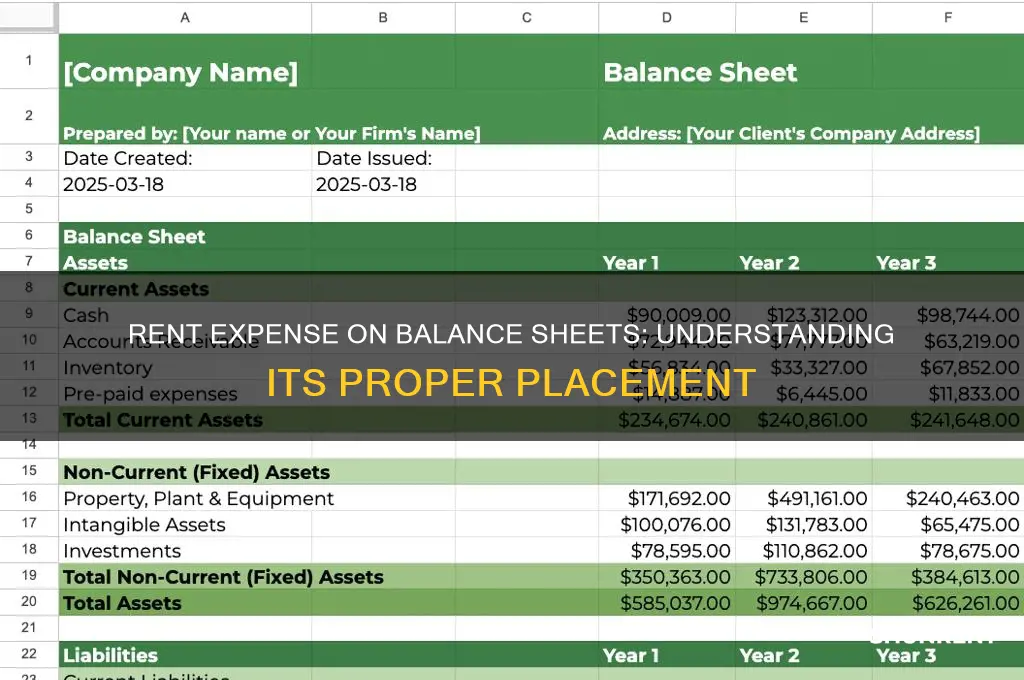Click the Balance Sheet heading in row 6
The height and width of the screenshot is (680, 1024).
click(x=135, y=236)
